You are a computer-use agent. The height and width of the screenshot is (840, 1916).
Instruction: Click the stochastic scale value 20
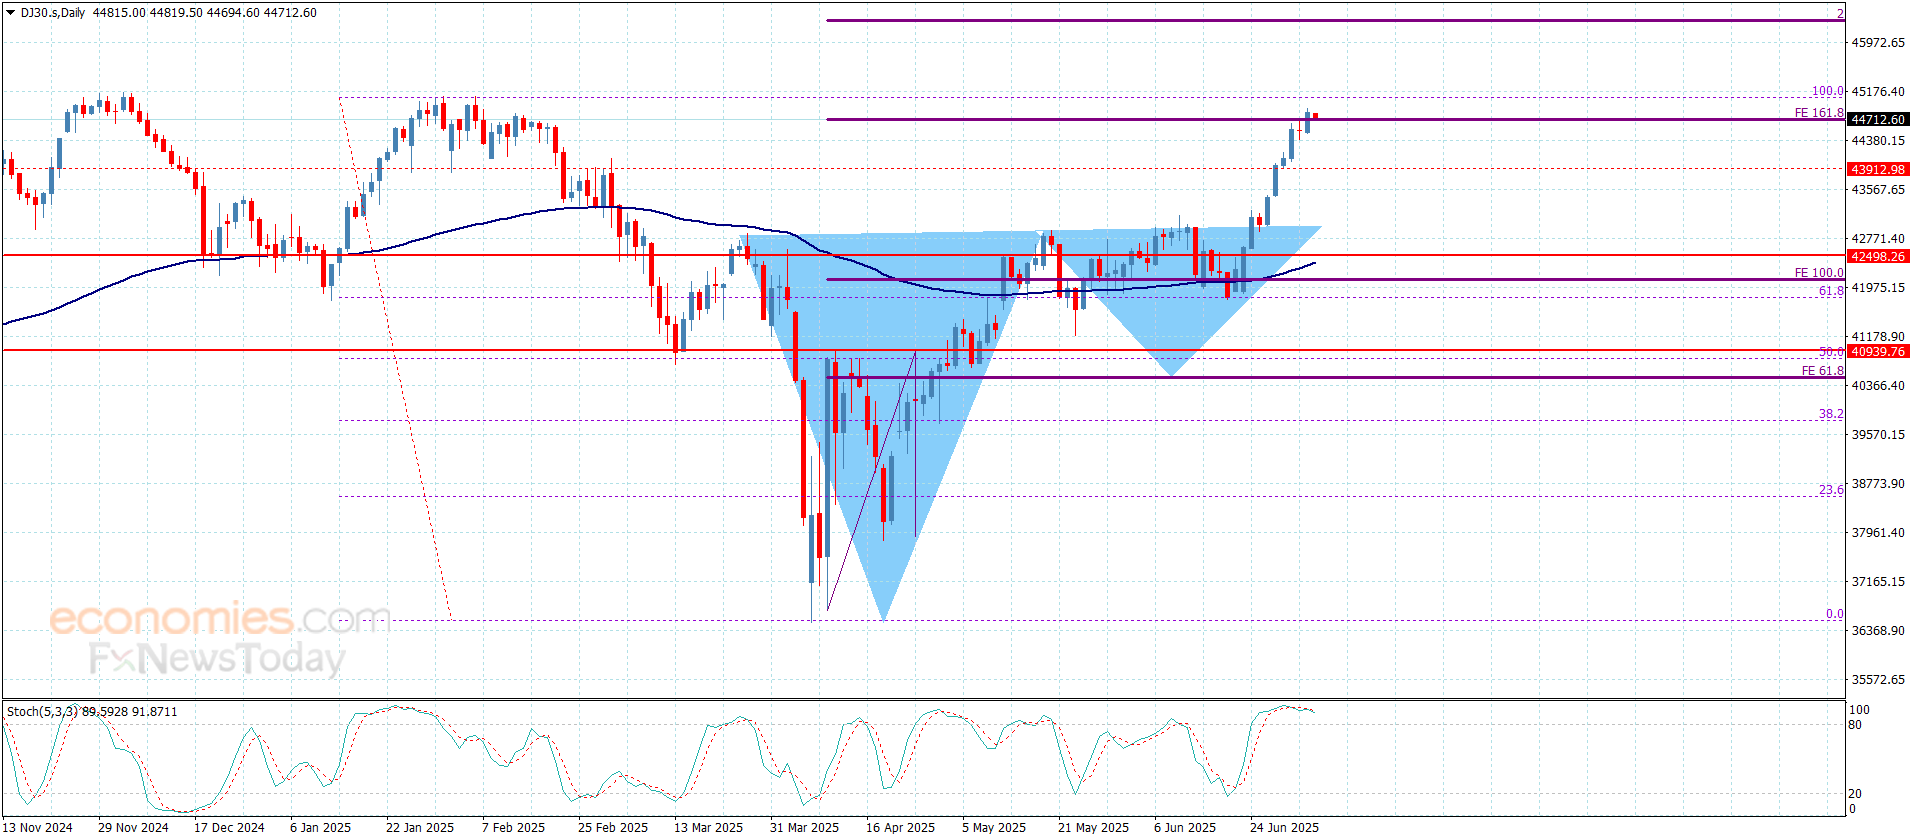point(1855,794)
